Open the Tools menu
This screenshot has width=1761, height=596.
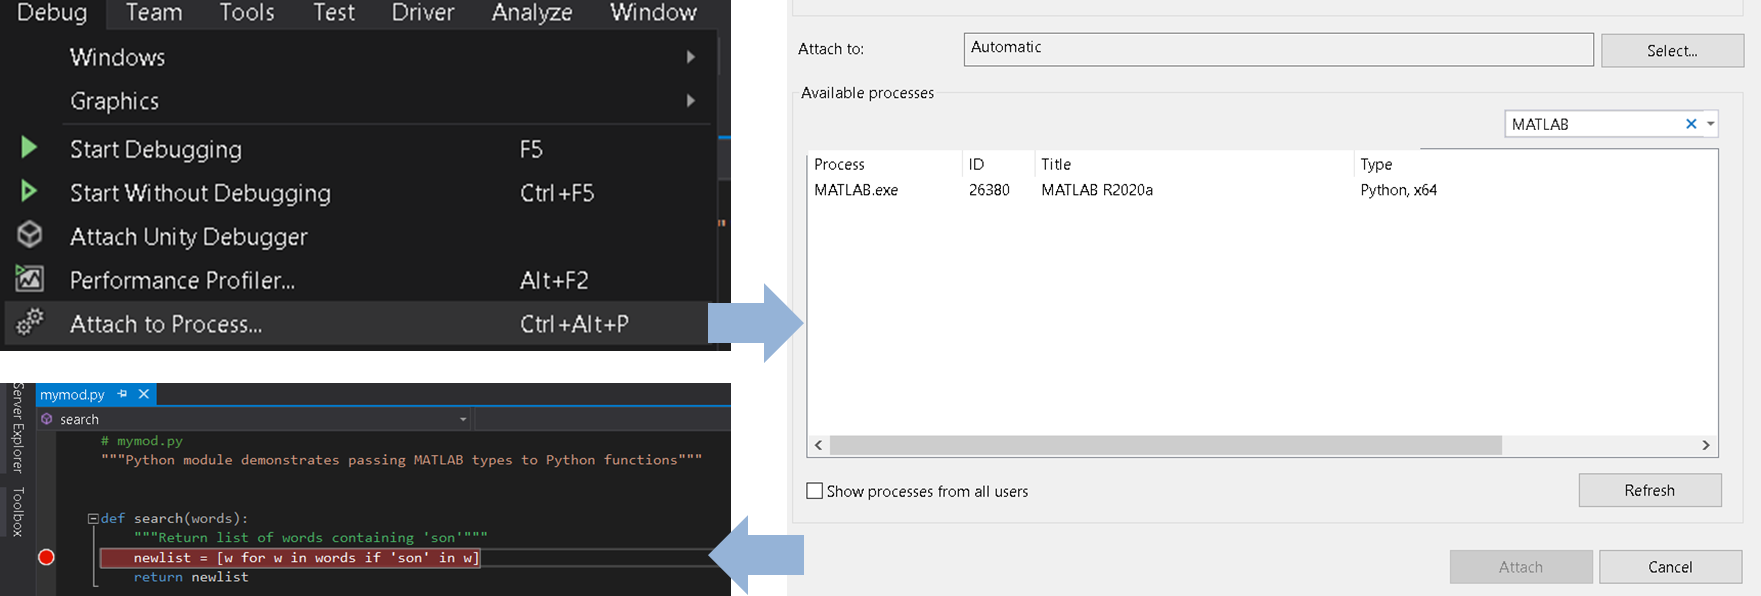click(x=247, y=12)
